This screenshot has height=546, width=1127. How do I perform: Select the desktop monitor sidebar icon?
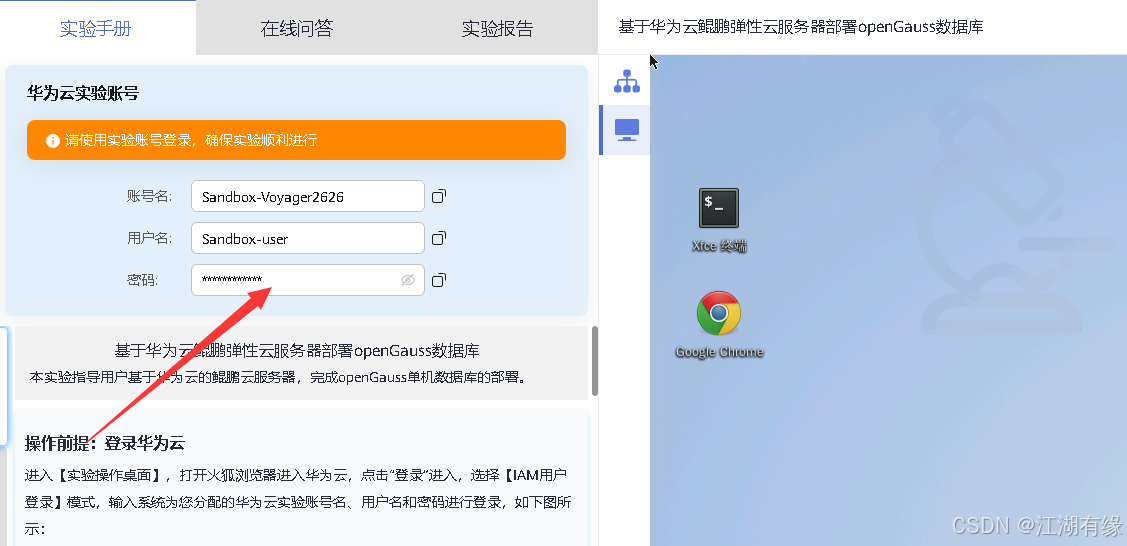pos(627,130)
